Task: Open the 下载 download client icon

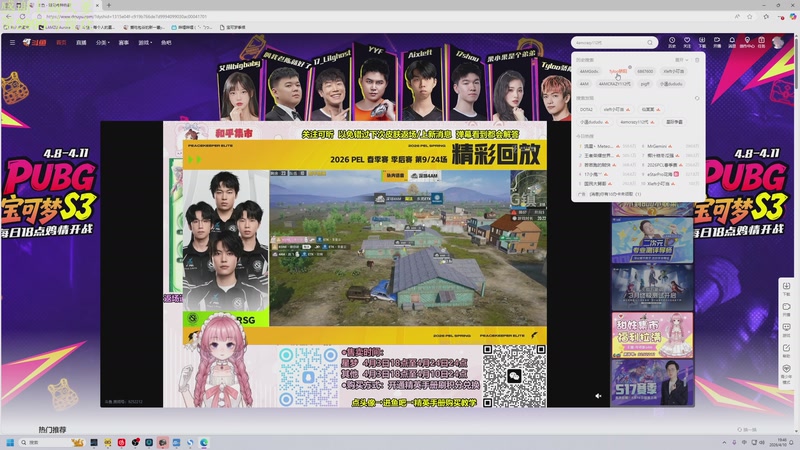Action: 702,42
